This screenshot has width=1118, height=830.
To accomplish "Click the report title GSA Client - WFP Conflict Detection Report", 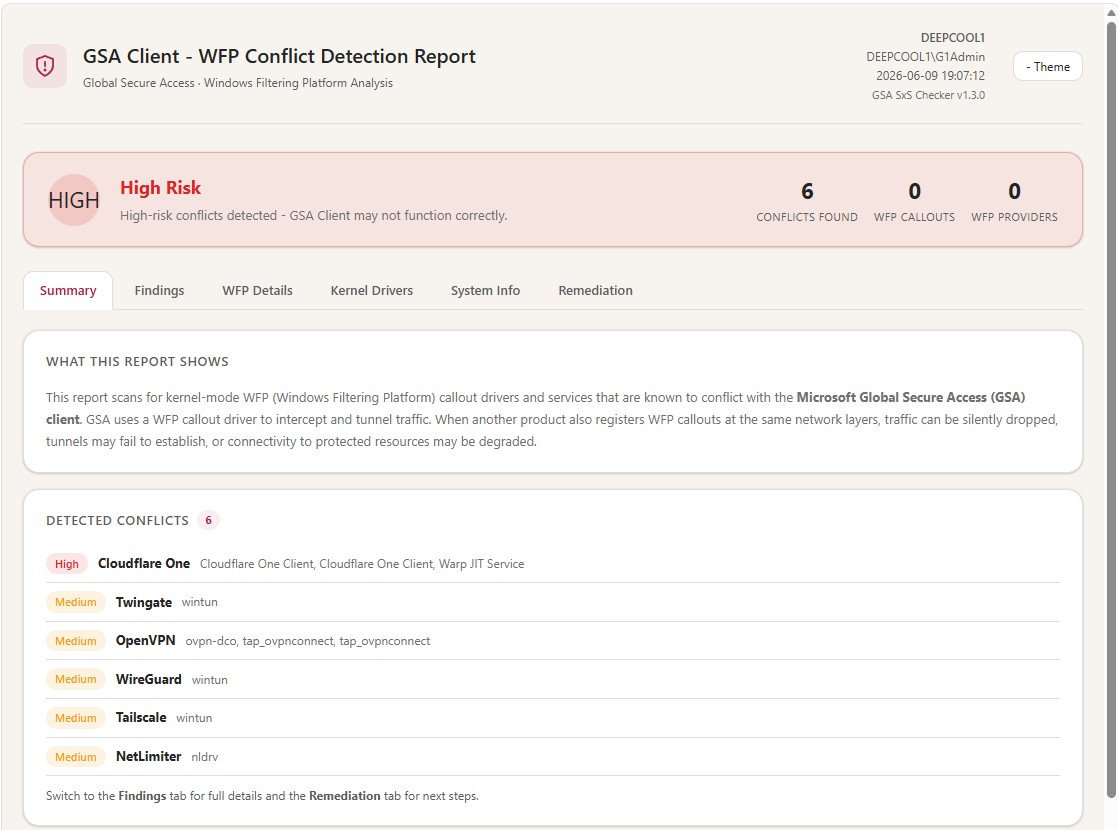I will pyautogui.click(x=279, y=56).
